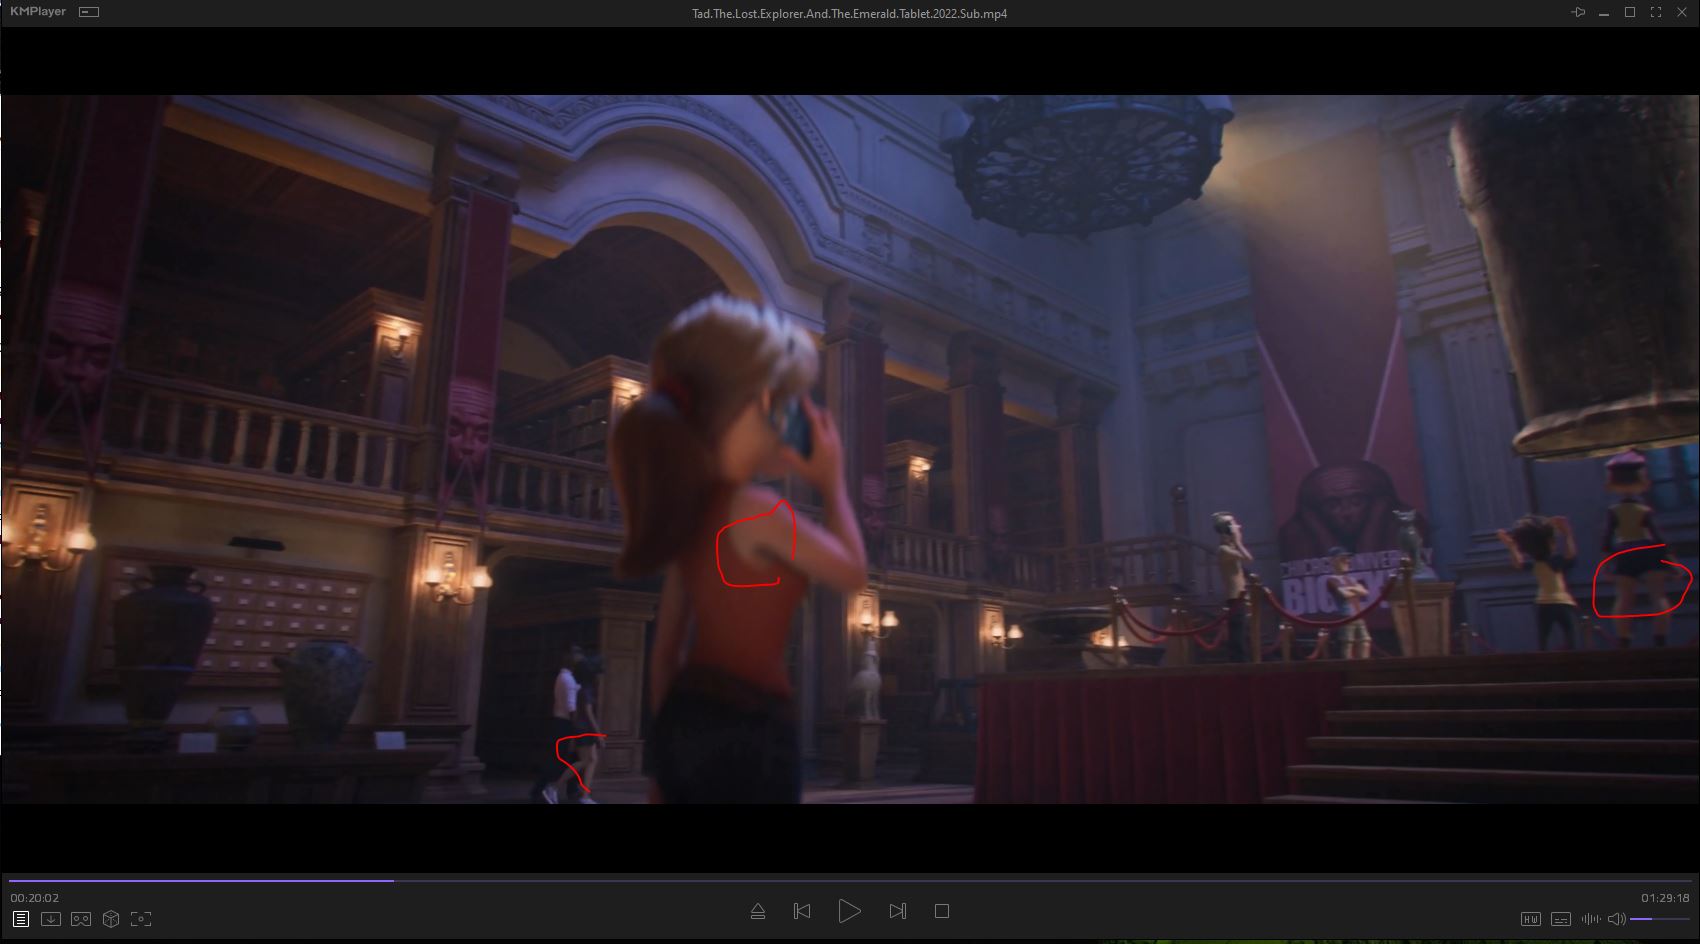This screenshot has width=1700, height=944.
Task: Mute the audio with the speaker icon
Action: pyautogui.click(x=1616, y=919)
